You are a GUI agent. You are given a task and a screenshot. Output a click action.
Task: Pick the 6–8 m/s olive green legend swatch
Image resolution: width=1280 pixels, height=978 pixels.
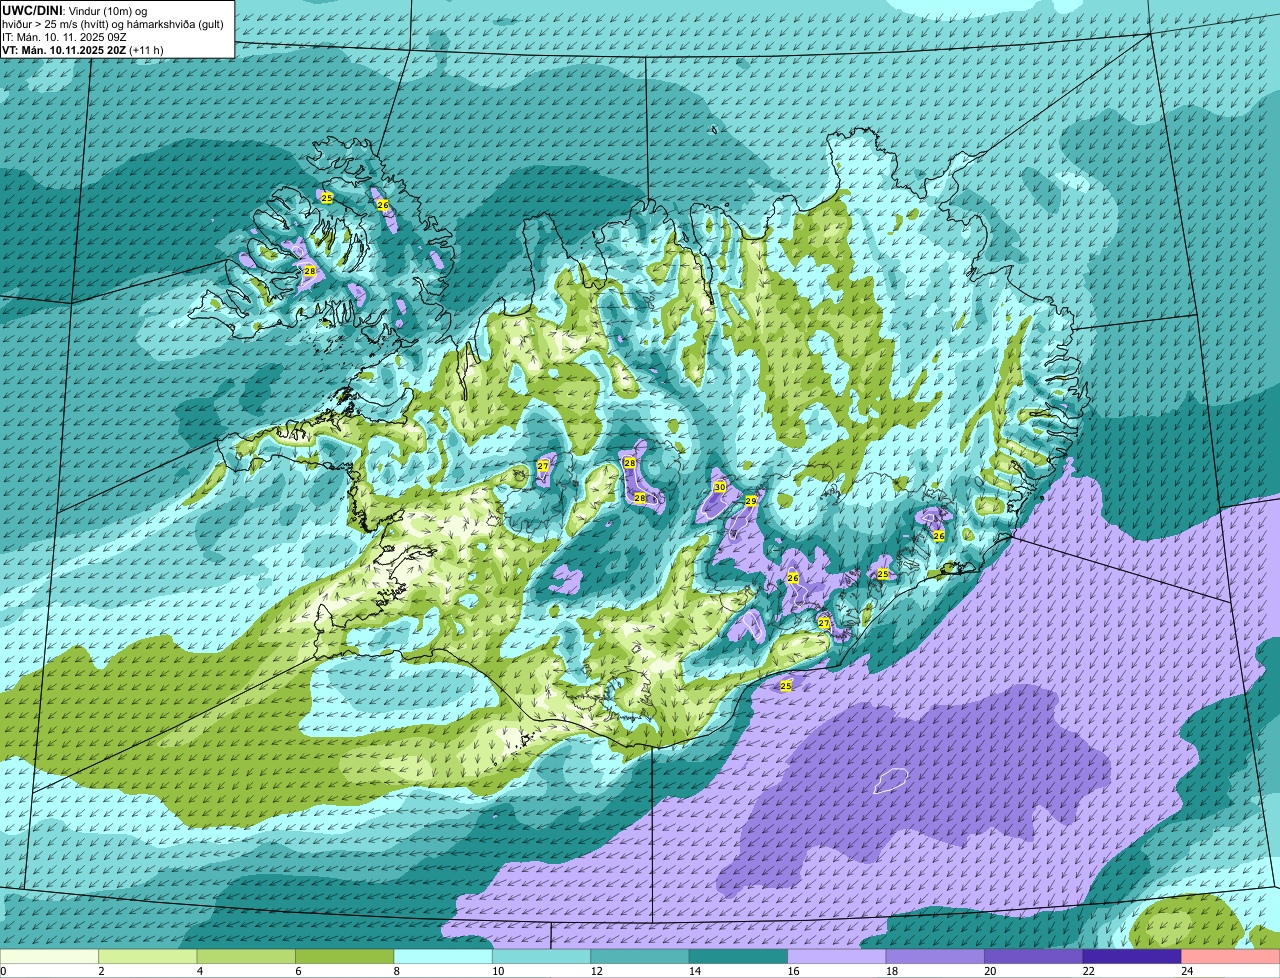point(345,956)
